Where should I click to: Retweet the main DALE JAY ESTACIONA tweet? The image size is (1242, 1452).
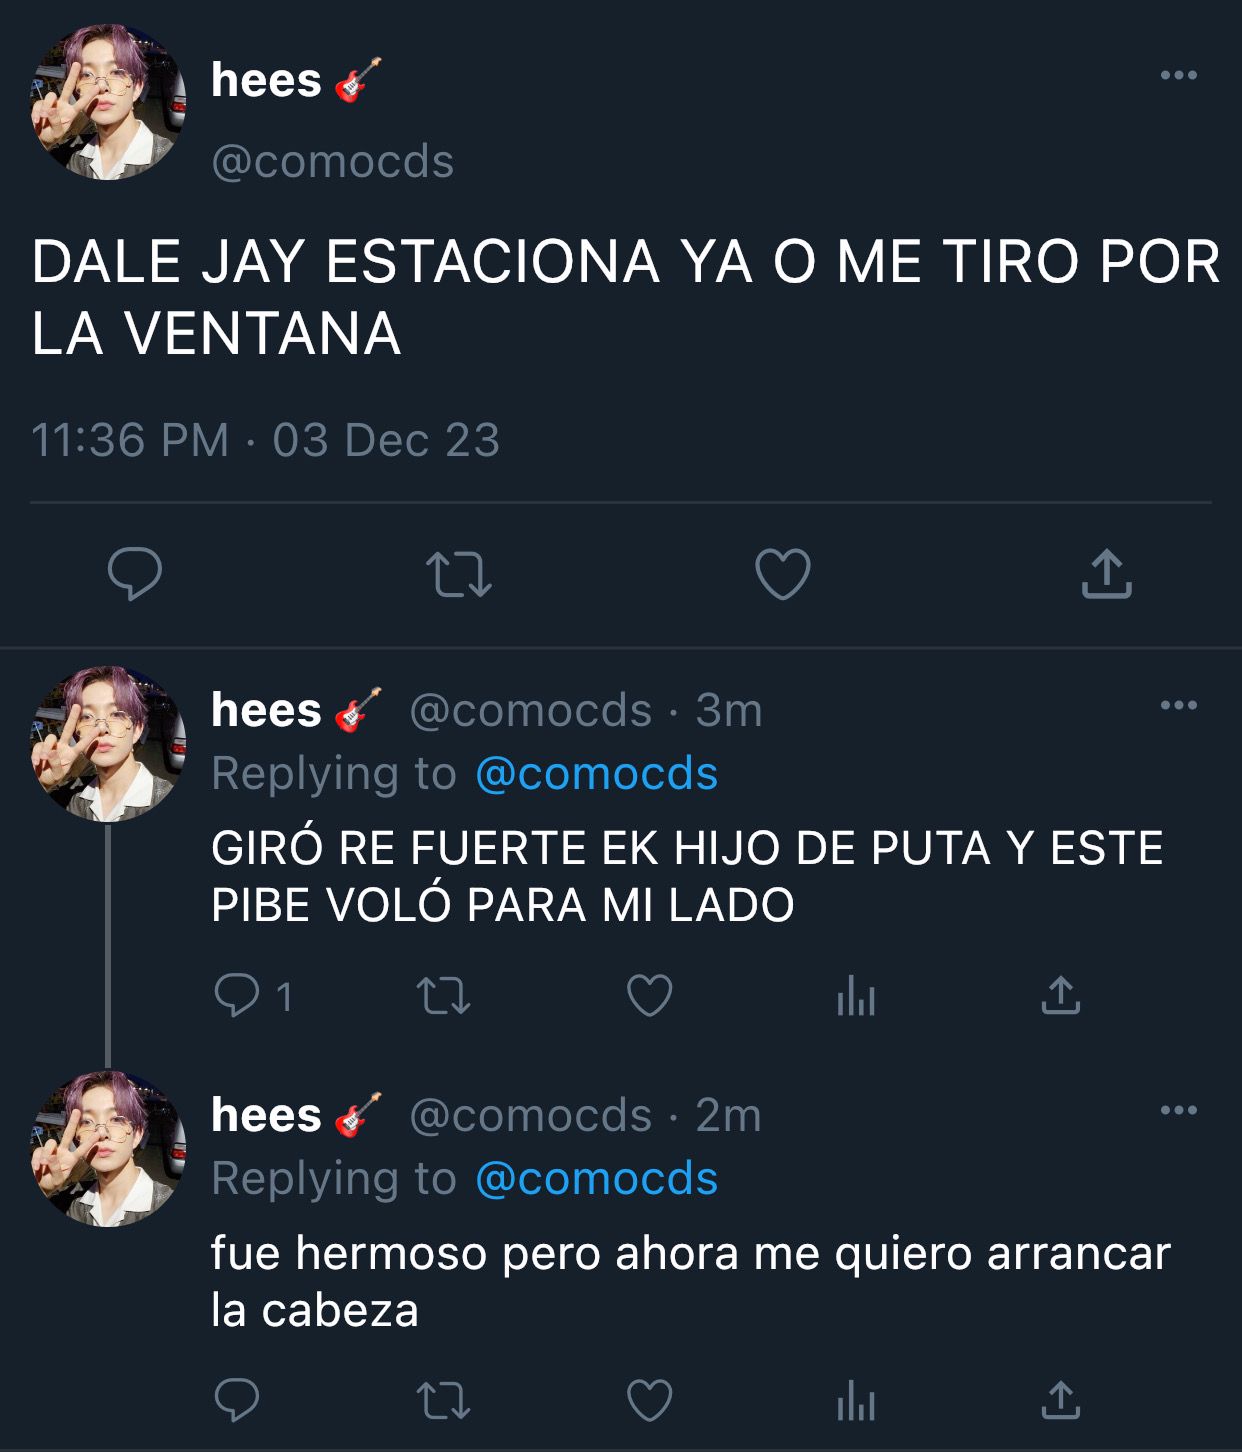point(458,575)
